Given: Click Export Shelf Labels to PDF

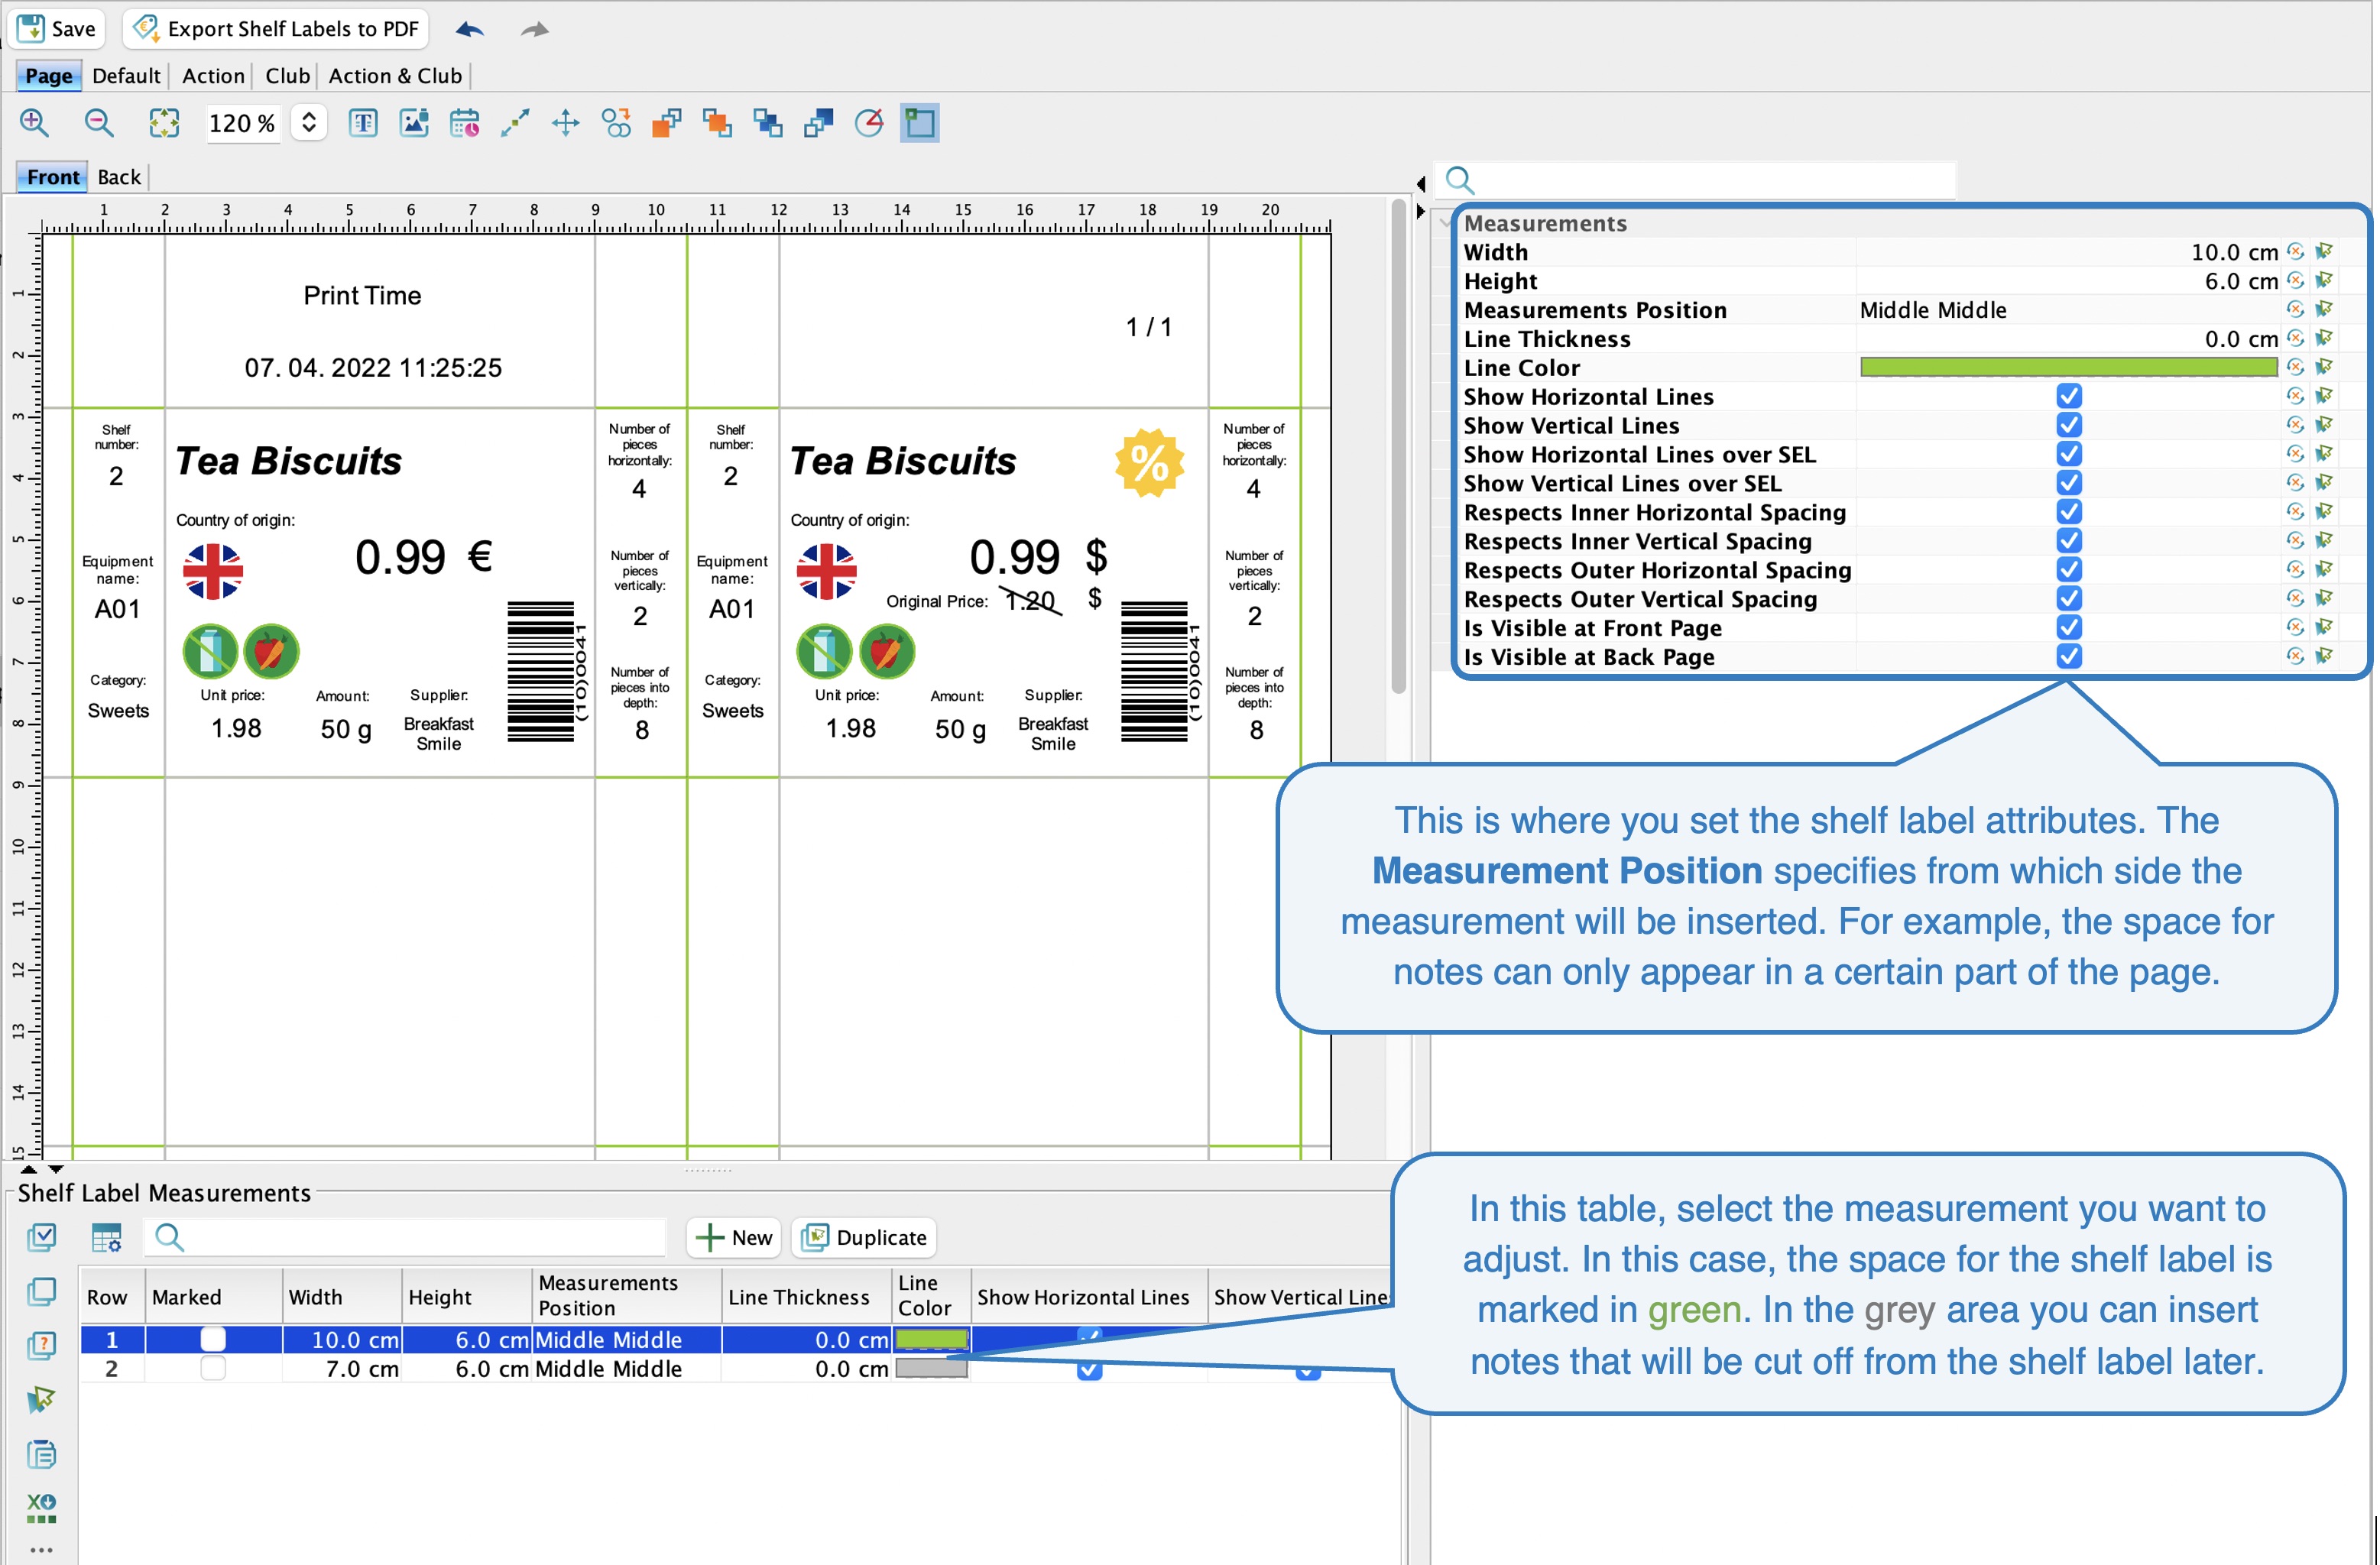Looking at the screenshot, I should click(x=277, y=29).
